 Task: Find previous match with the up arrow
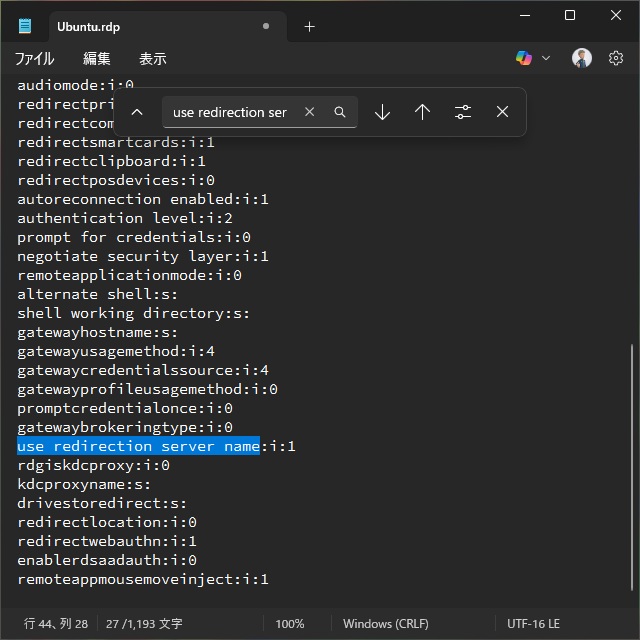point(422,112)
